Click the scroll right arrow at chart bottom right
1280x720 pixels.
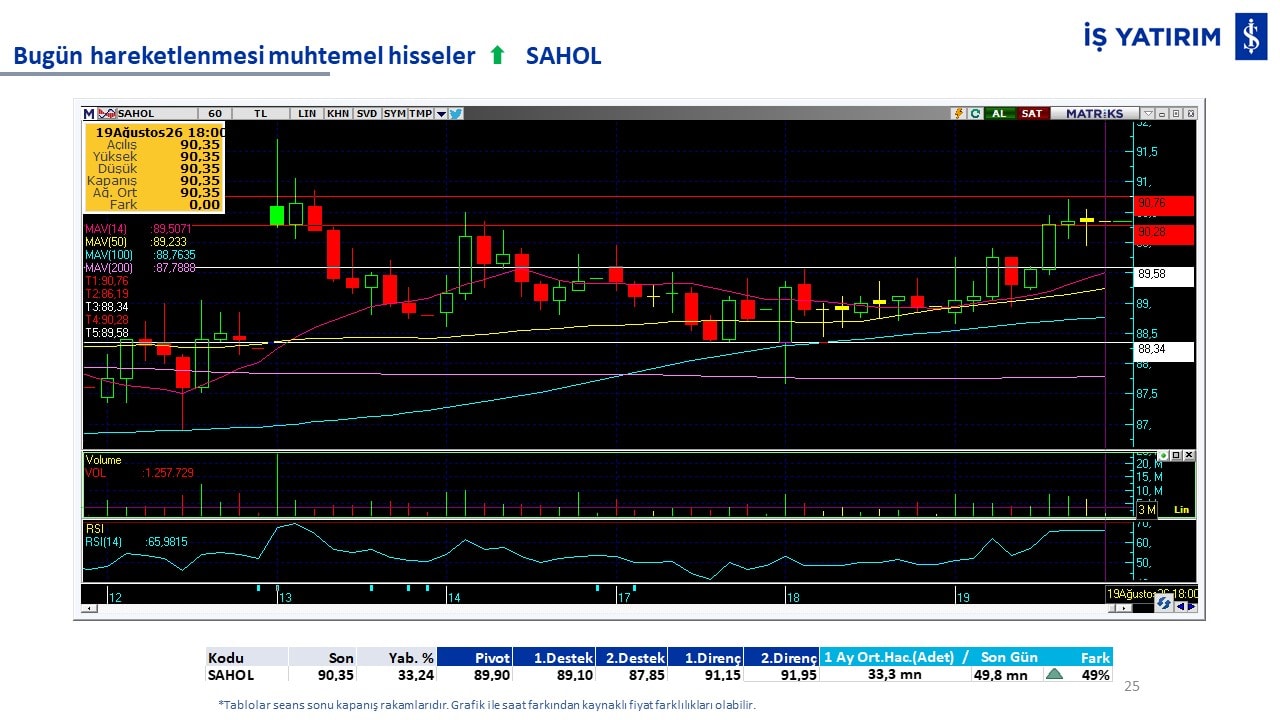(1192, 606)
